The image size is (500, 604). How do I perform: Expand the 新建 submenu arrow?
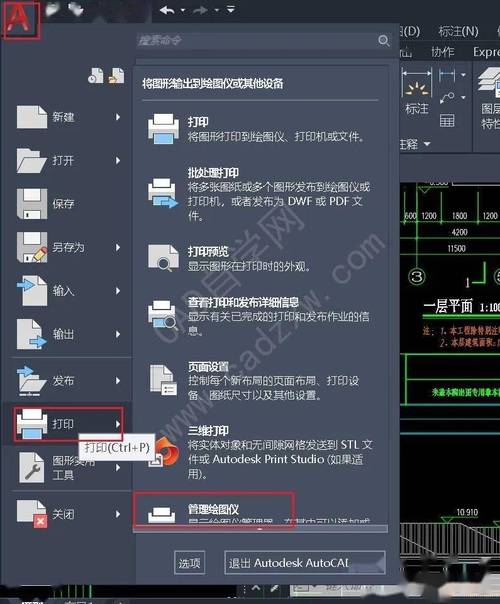pyautogui.click(x=118, y=117)
